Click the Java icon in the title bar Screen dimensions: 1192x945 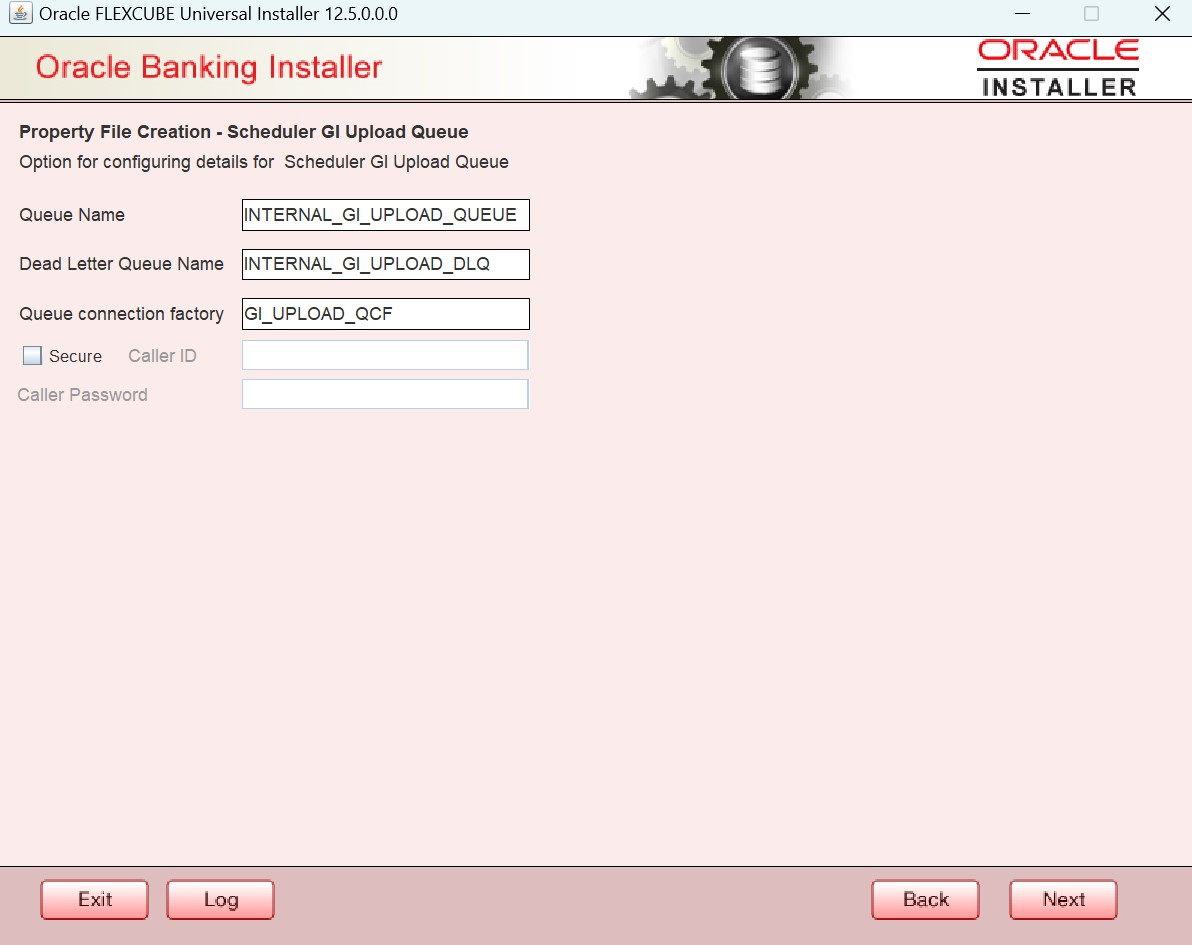21,14
